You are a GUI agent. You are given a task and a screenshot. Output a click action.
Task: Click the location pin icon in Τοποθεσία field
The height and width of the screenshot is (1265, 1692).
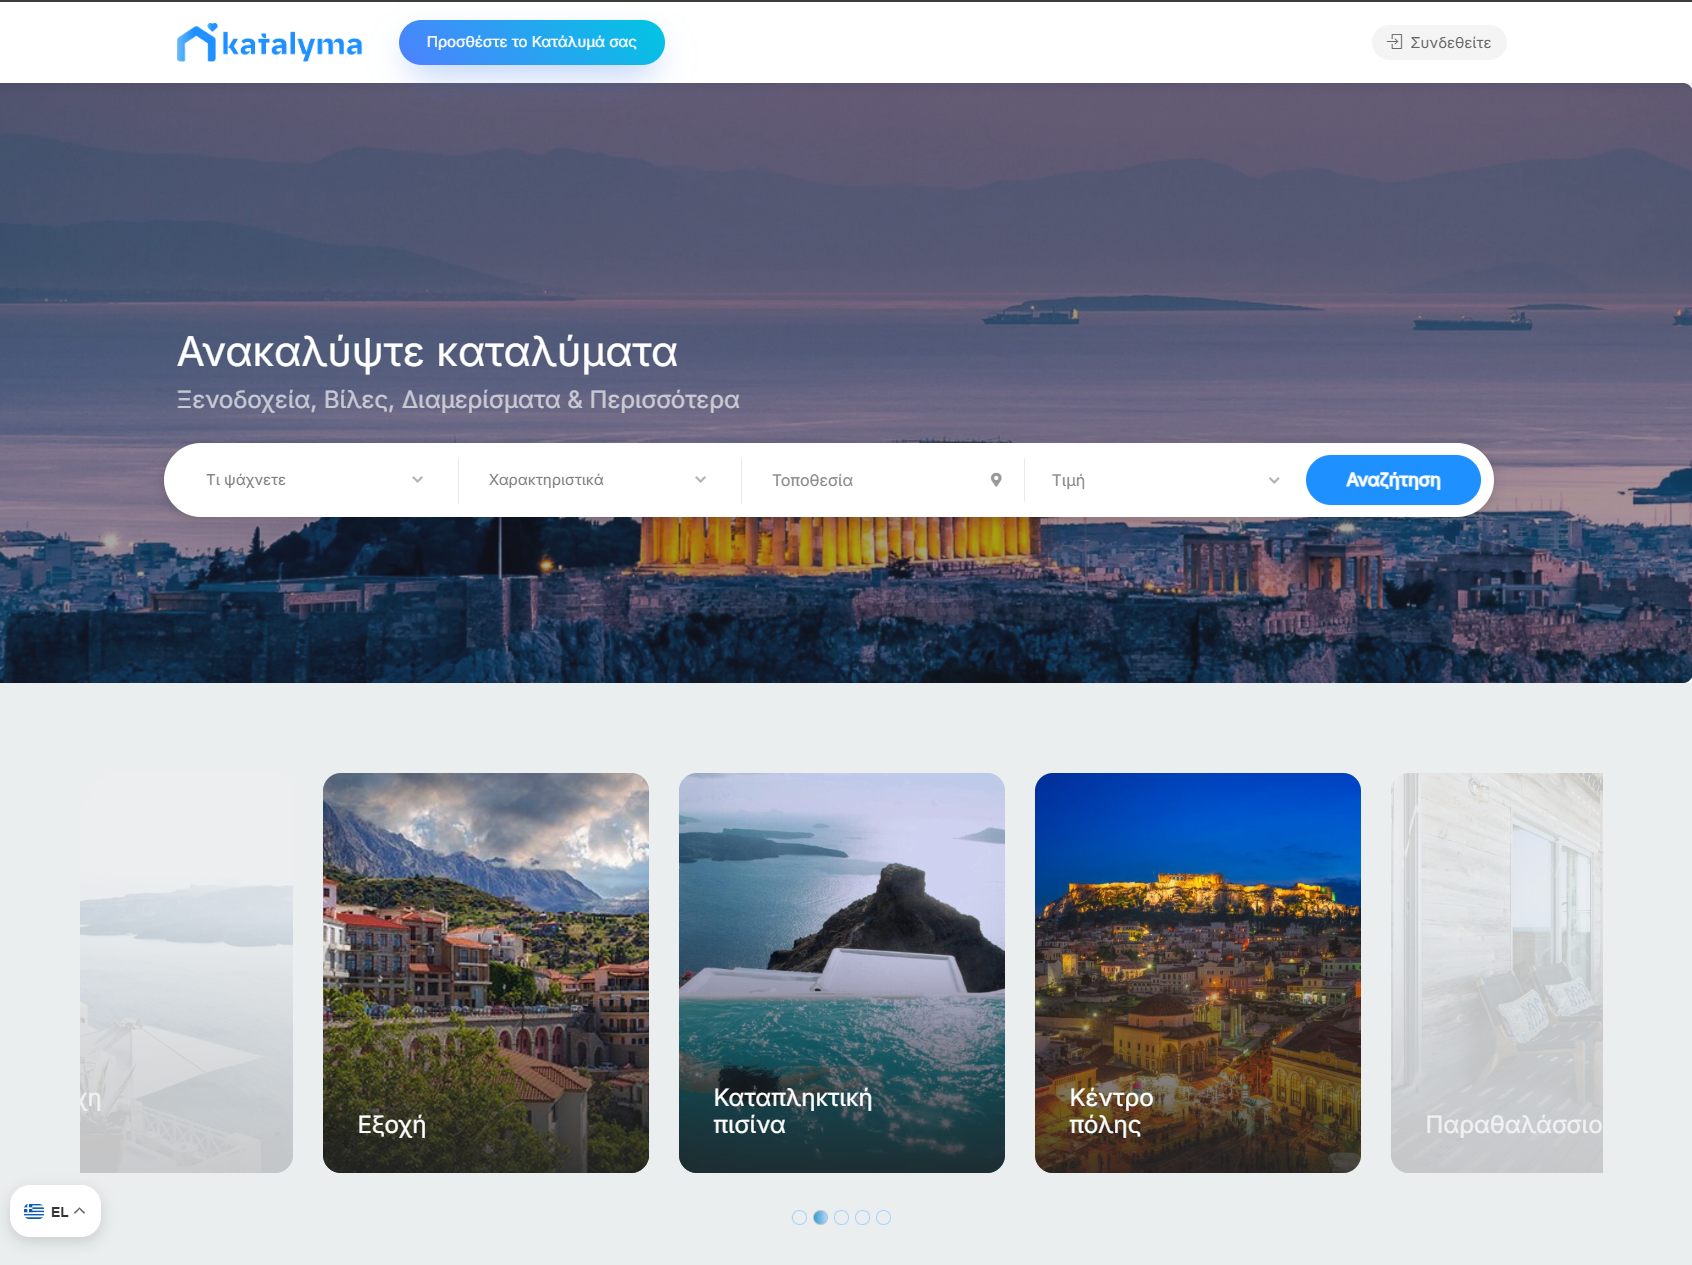click(x=996, y=480)
